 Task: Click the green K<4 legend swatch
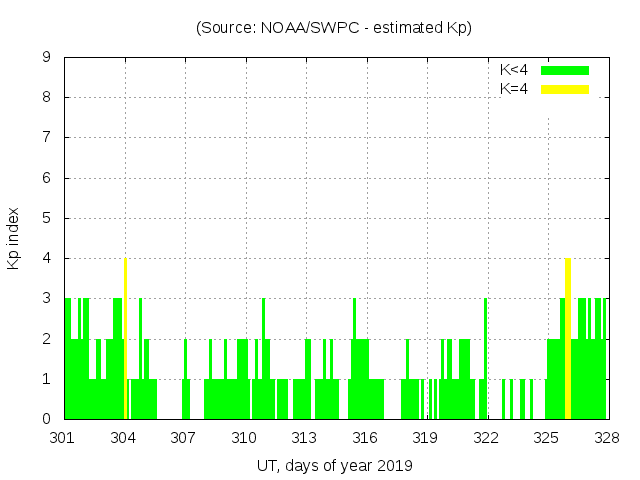[x=565, y=70]
